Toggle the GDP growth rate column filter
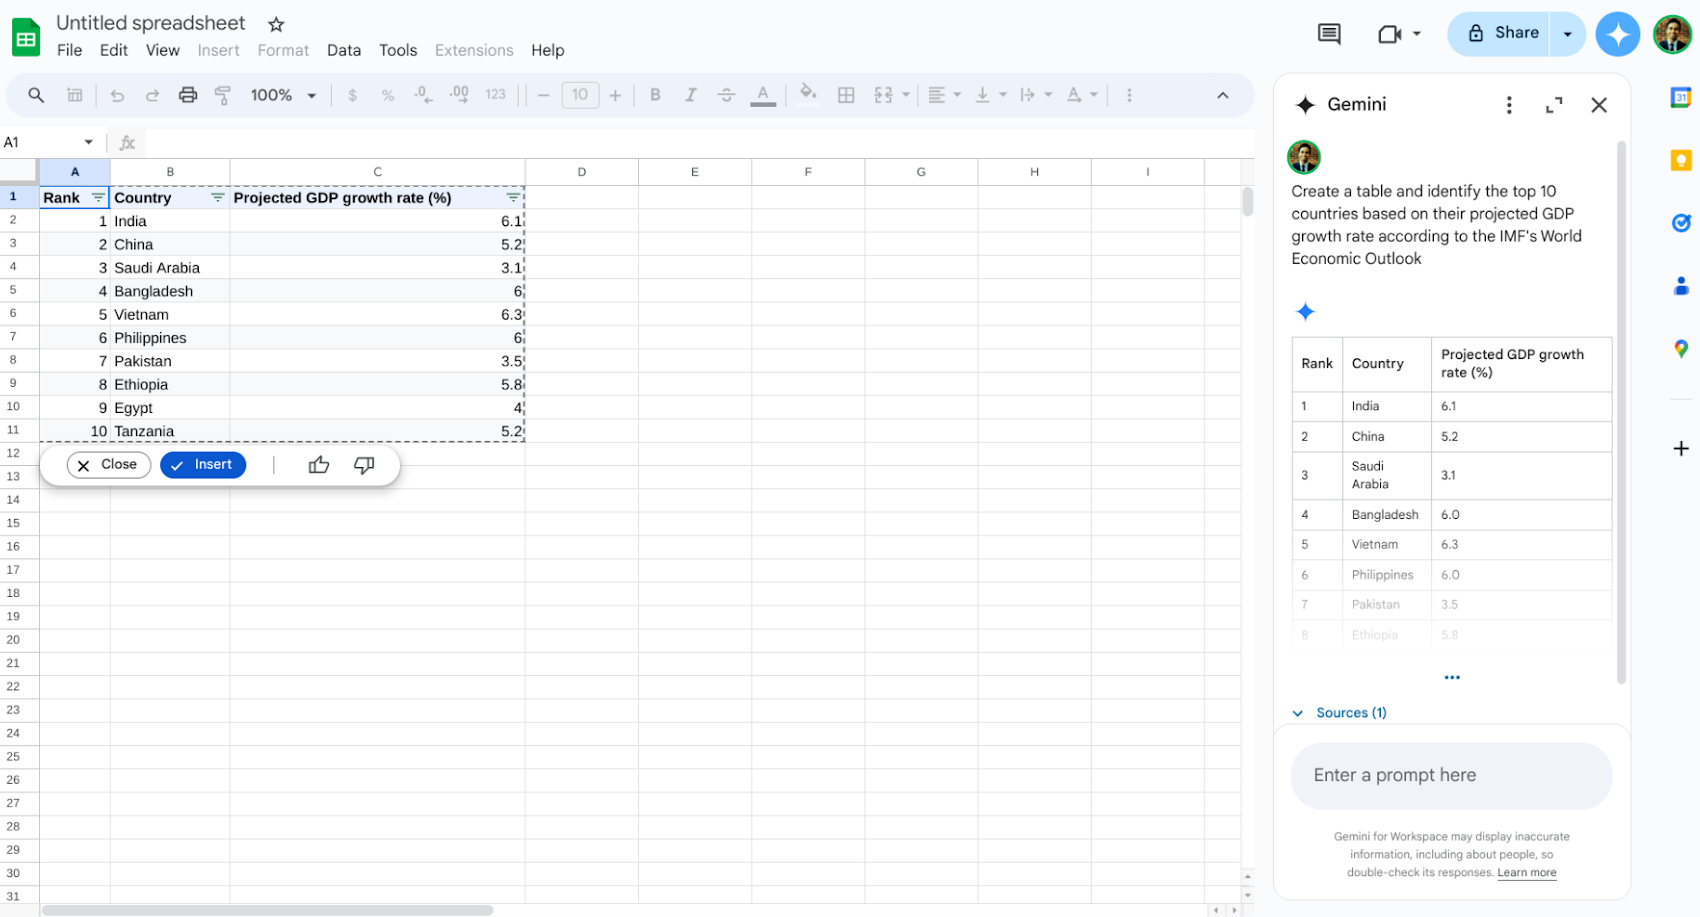 click(512, 198)
